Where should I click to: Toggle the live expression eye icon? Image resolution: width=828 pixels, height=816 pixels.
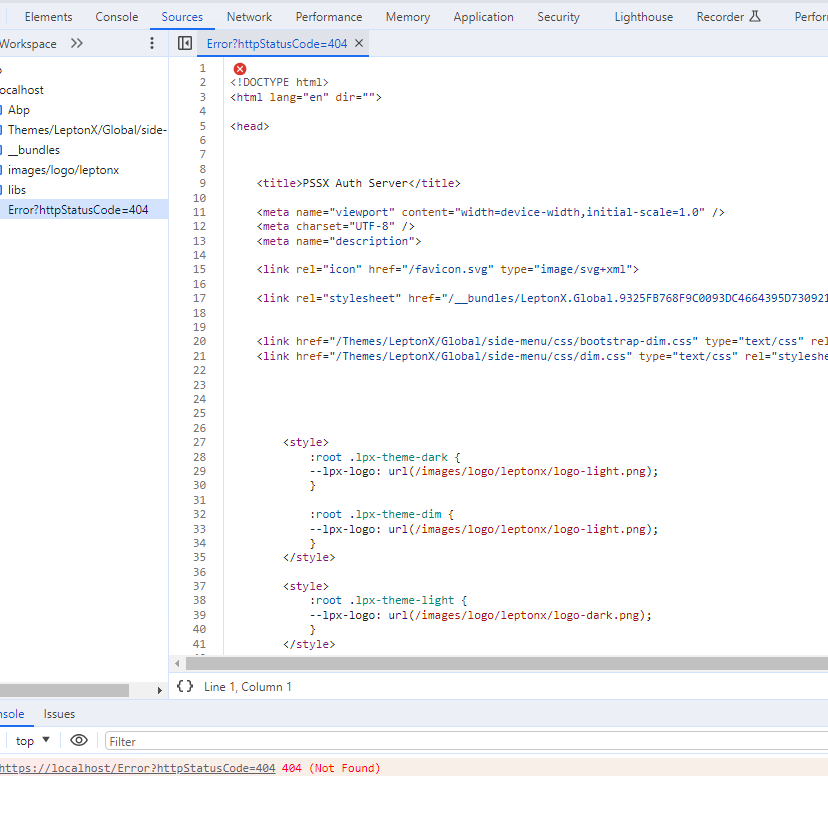(79, 741)
